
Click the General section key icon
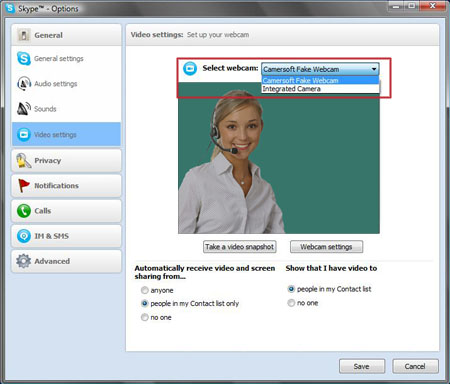tap(24, 35)
